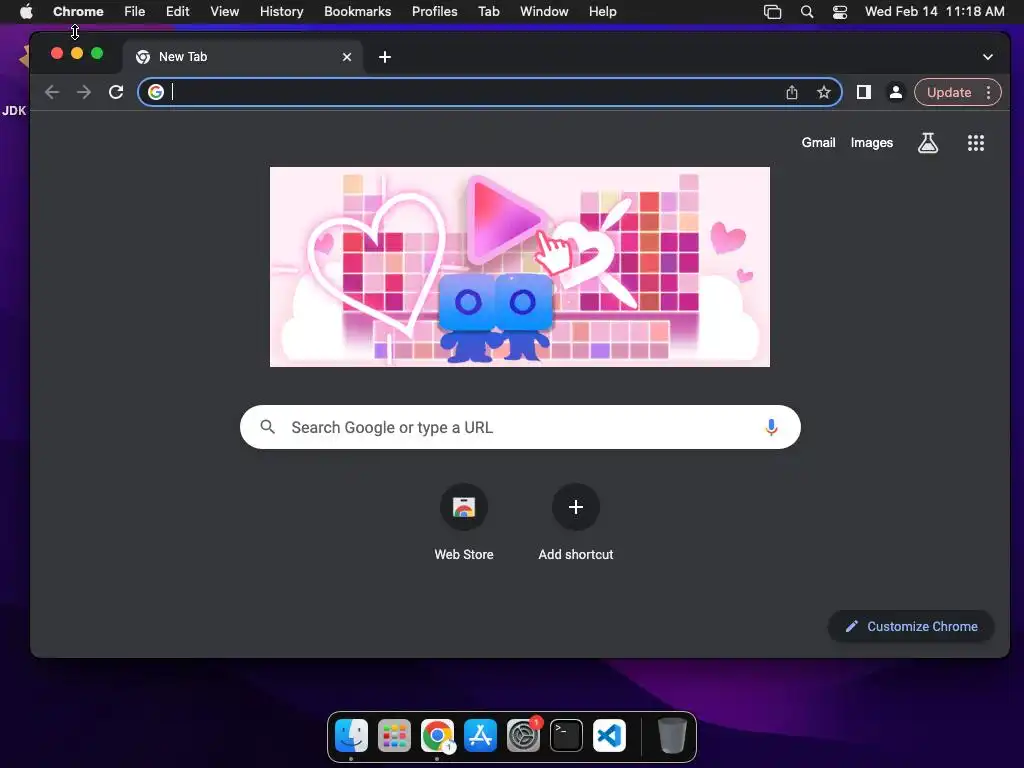
Task: Open the Help menu
Action: (x=602, y=11)
